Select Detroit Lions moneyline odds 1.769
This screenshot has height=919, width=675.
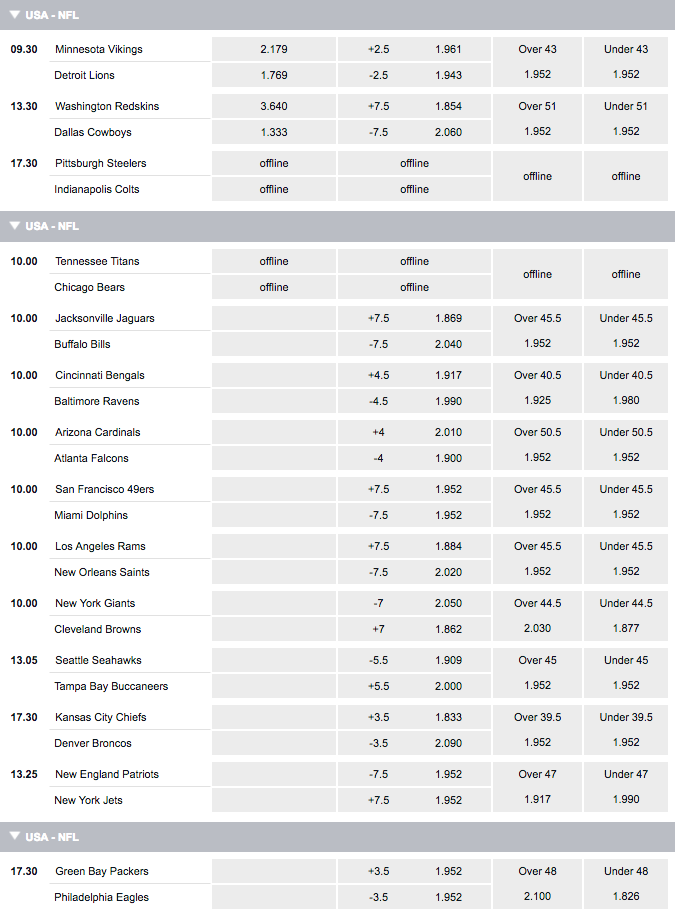274,75
